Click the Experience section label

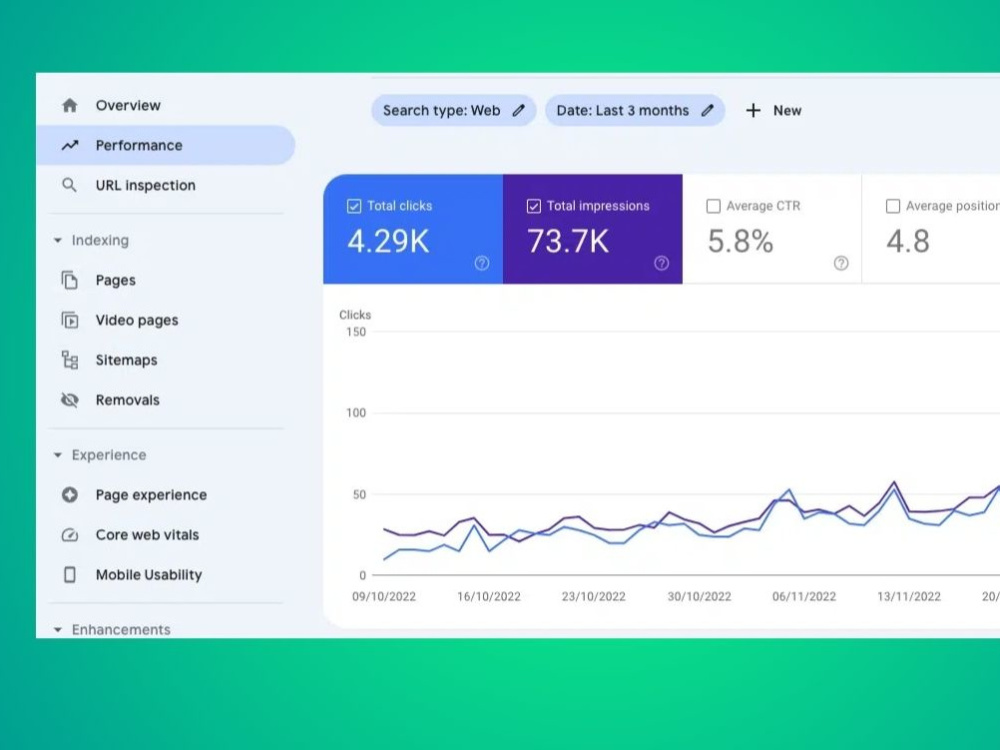coord(109,455)
